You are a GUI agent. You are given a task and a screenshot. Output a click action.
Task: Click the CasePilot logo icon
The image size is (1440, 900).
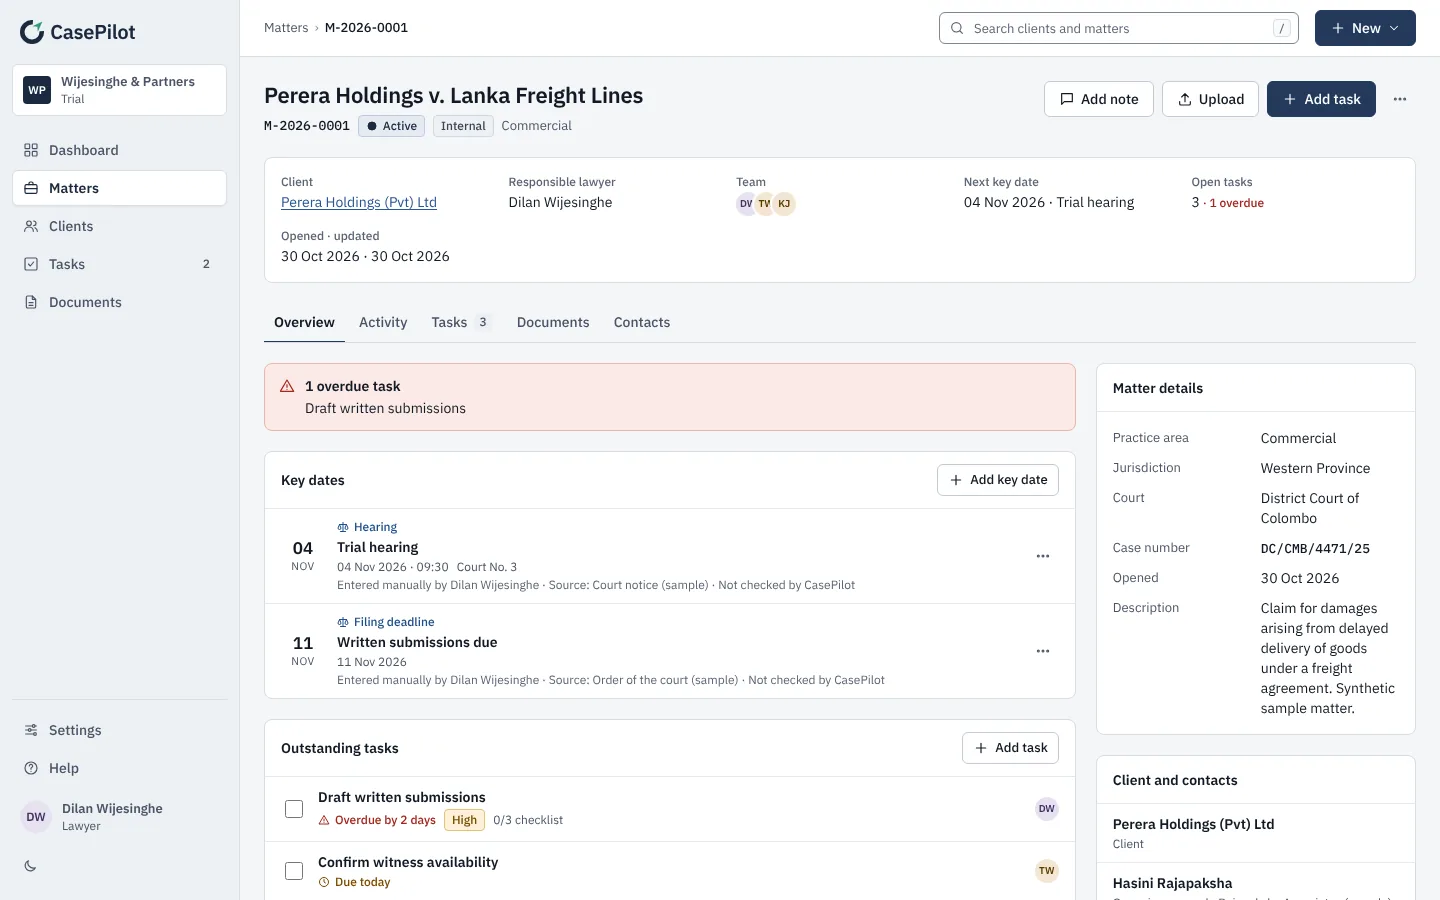tap(32, 32)
